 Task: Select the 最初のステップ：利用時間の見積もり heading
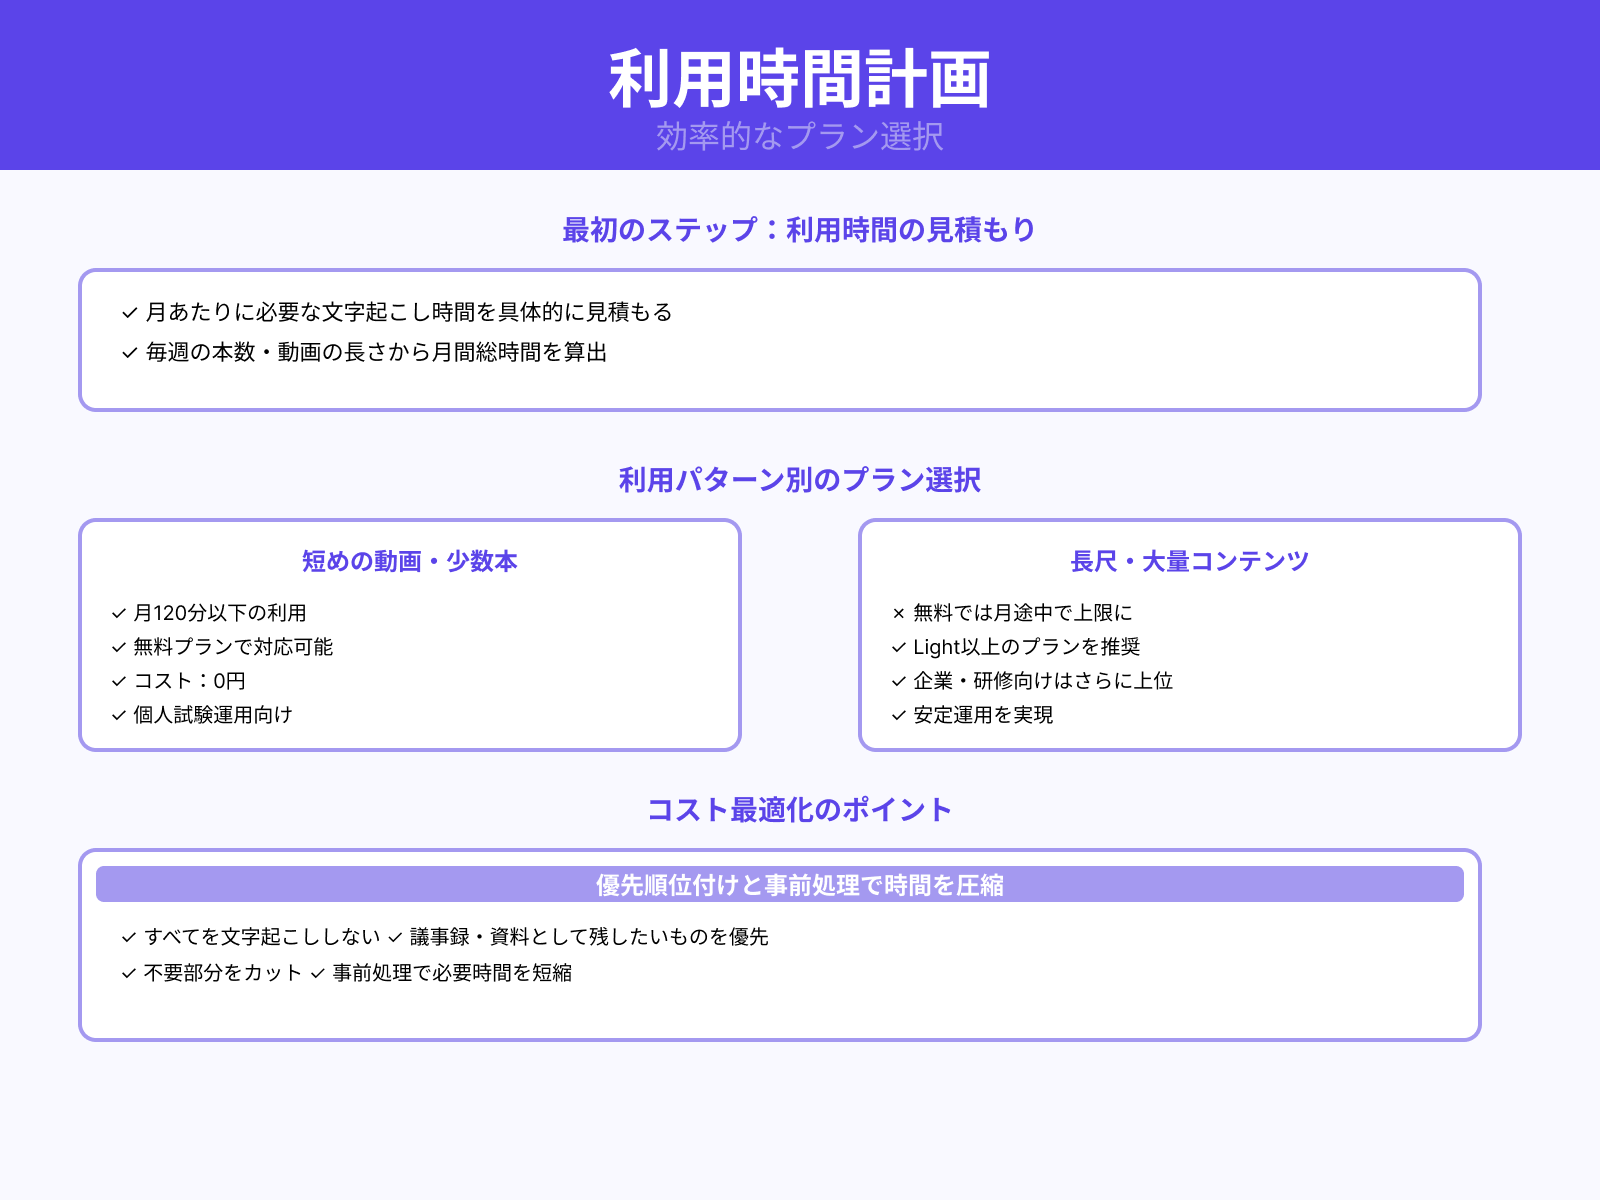[x=799, y=229]
